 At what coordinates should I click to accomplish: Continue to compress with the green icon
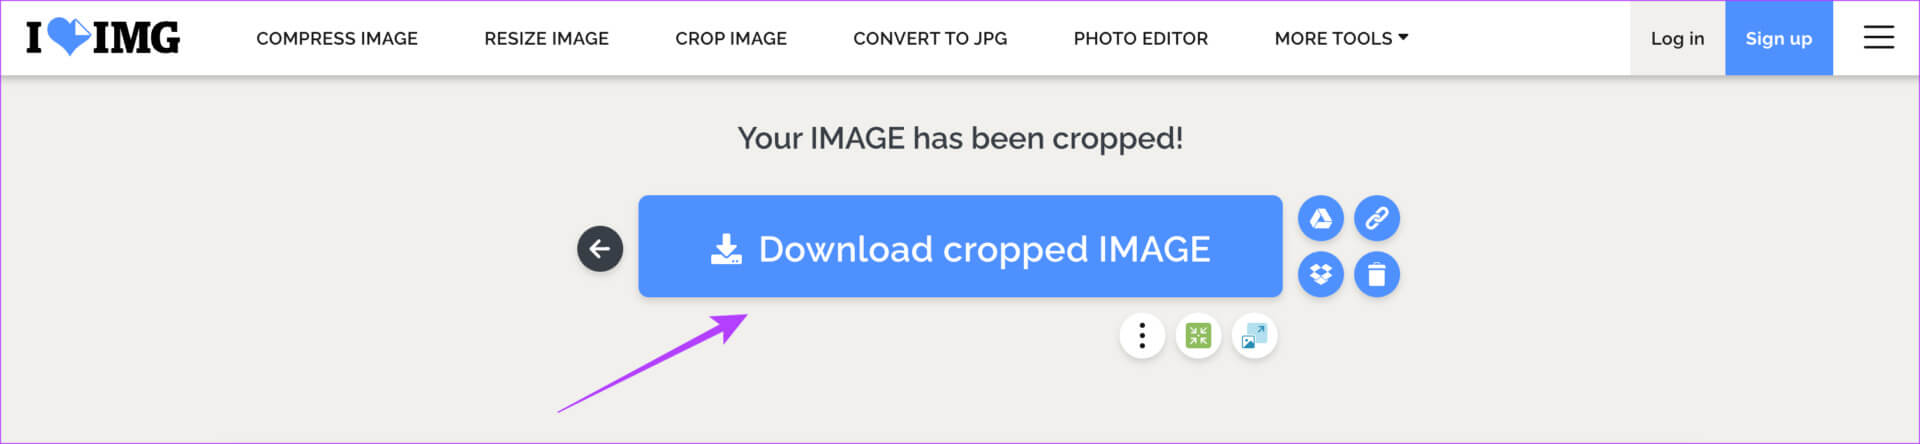coord(1198,336)
